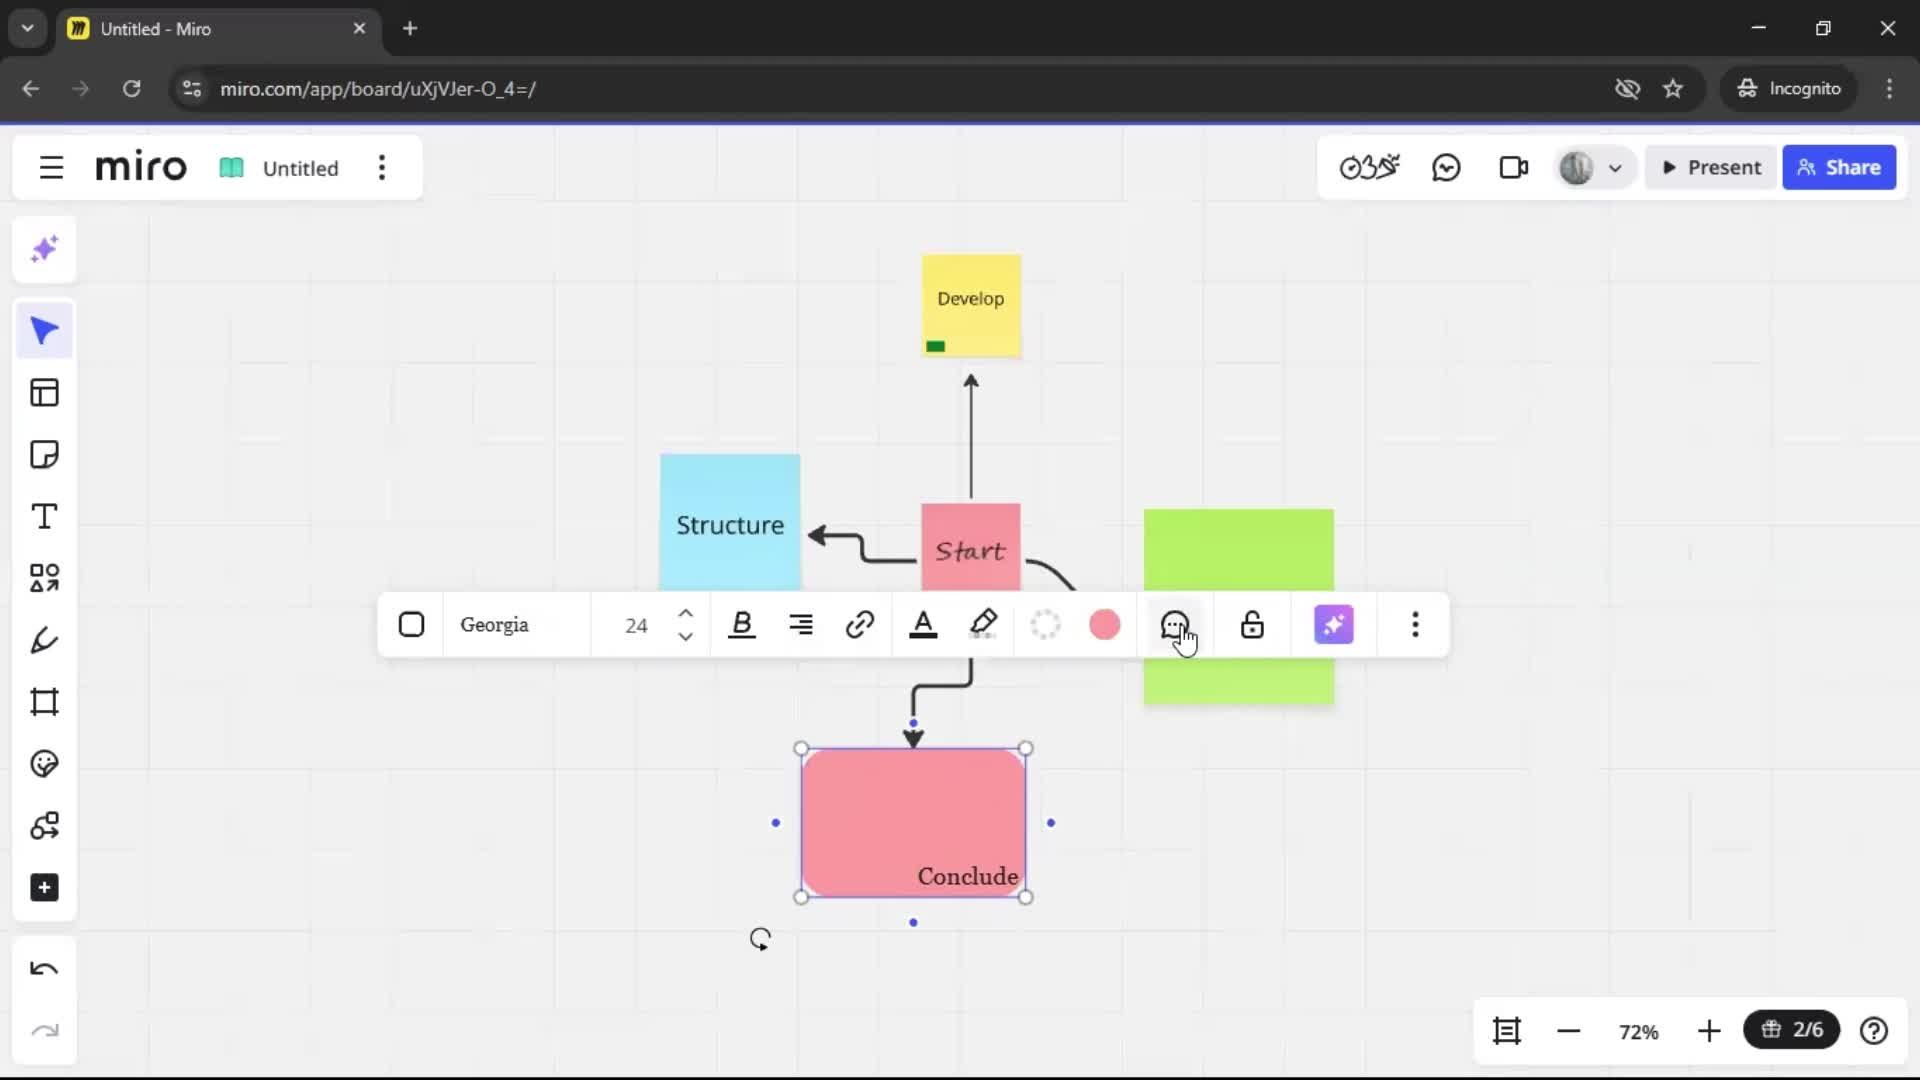
Task: Open Miro AI in context toolbar
Action: click(1333, 625)
